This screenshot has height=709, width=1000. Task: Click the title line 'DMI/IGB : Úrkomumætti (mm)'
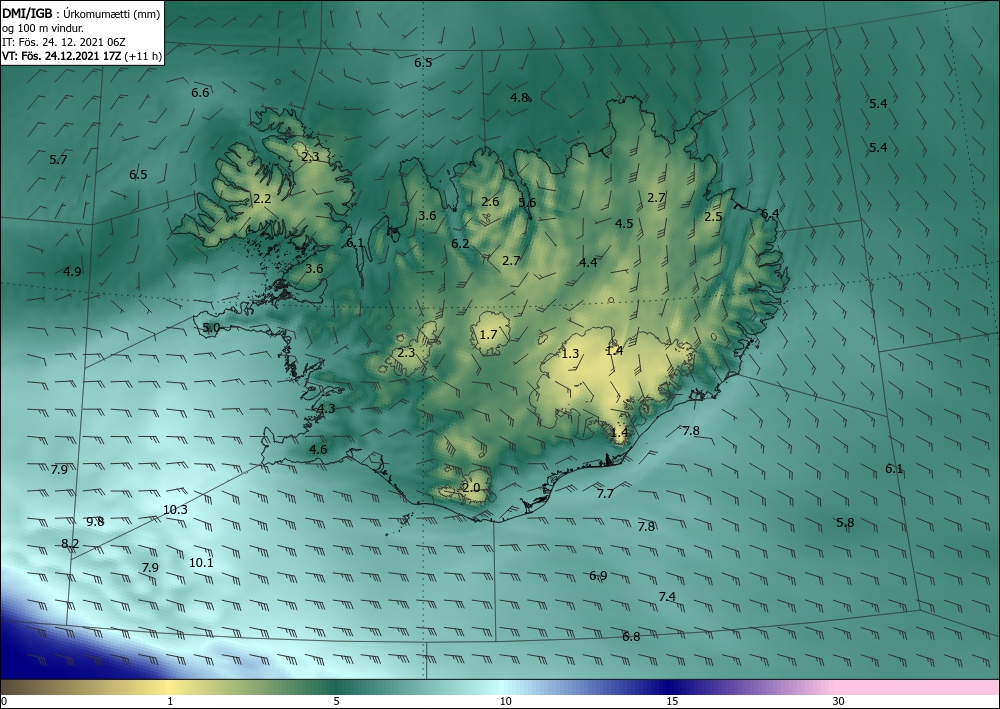(81, 13)
